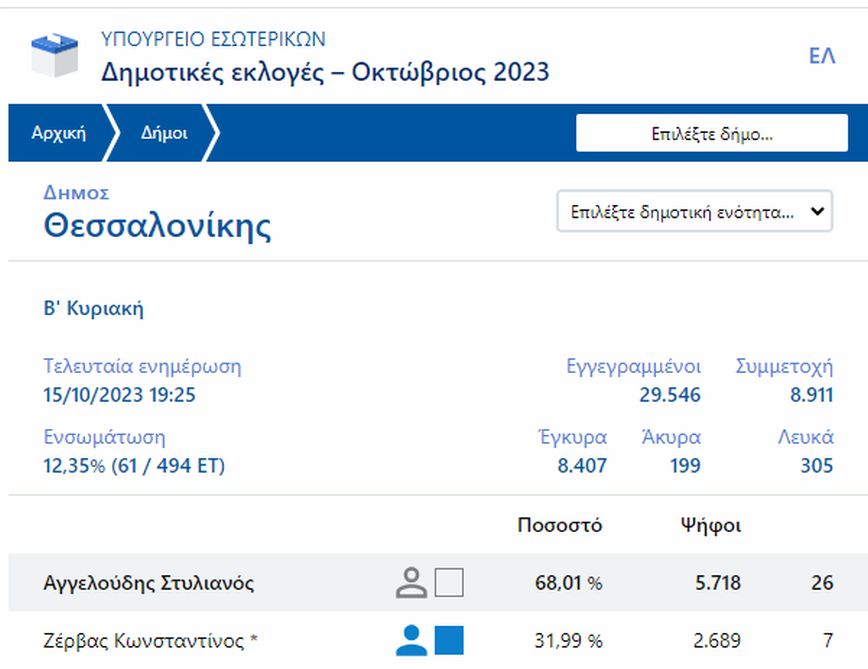Screen dimensions: 868x669
Task: Click the gray person icon for Αγγελούδης
Action: tap(411, 582)
